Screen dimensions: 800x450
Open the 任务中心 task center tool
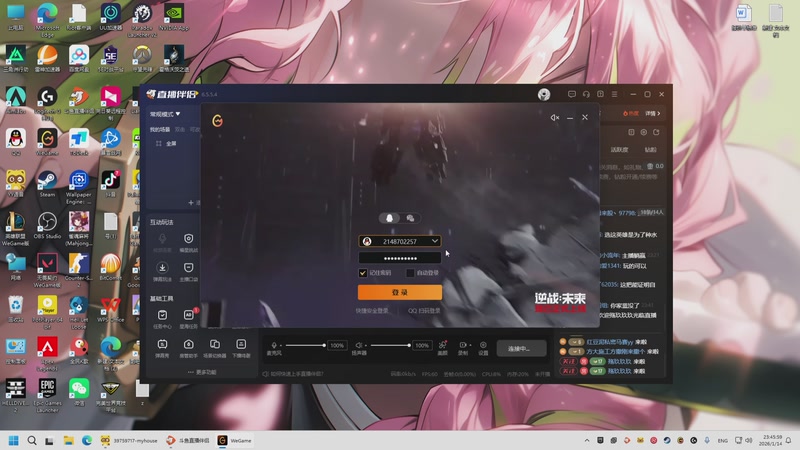click(x=162, y=318)
